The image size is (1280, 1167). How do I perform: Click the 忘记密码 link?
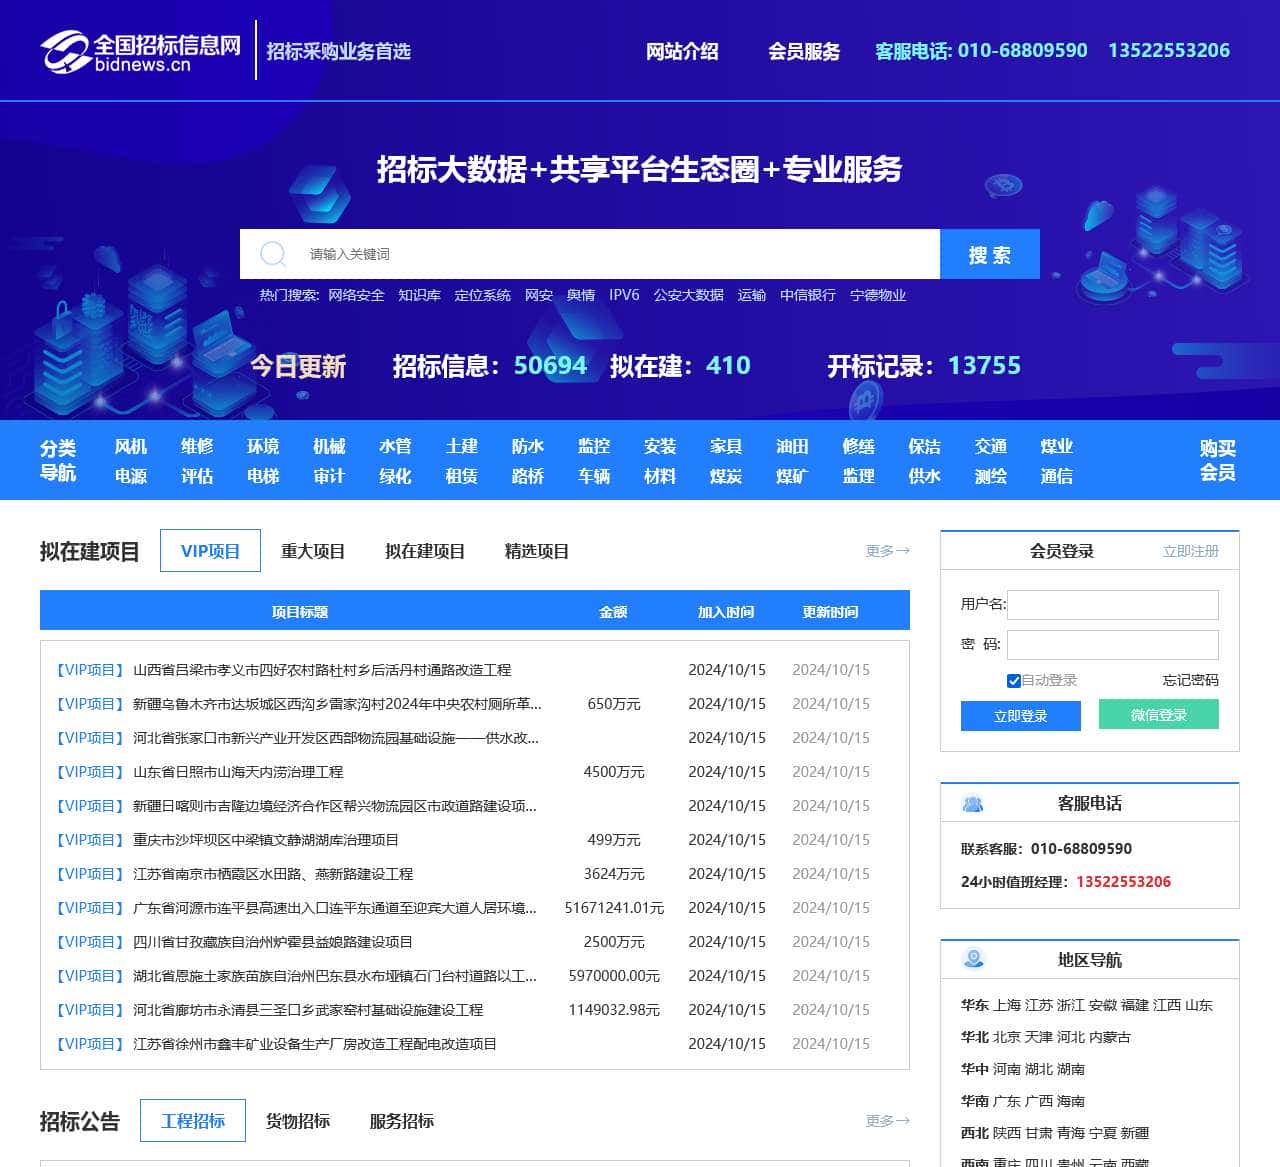point(1190,680)
